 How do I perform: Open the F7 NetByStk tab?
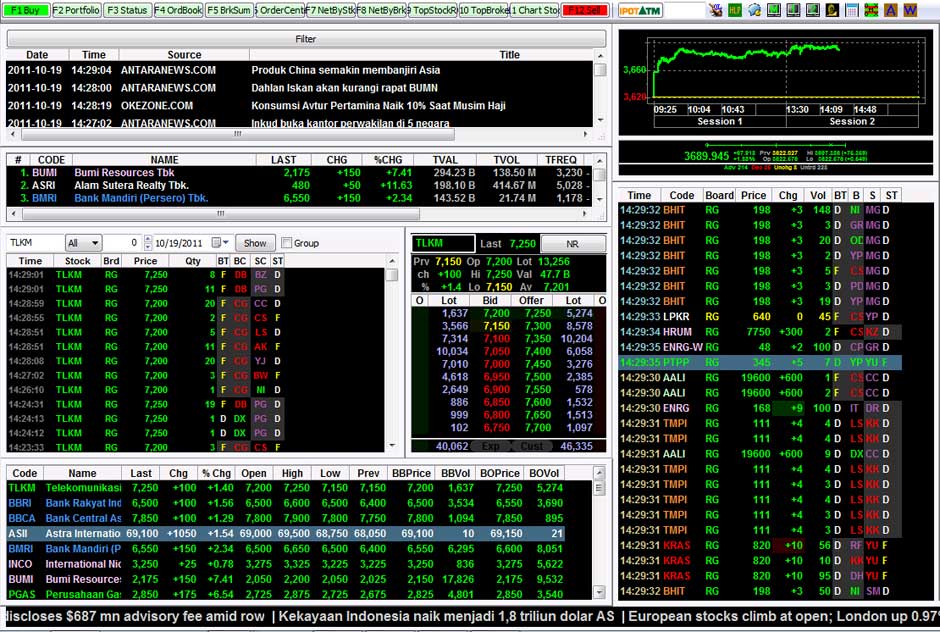[330, 10]
